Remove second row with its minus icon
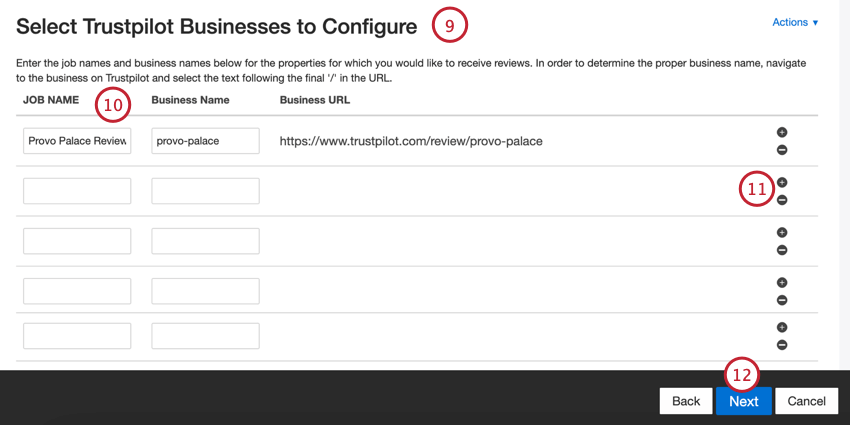The width and height of the screenshot is (850, 425). pyautogui.click(x=782, y=200)
